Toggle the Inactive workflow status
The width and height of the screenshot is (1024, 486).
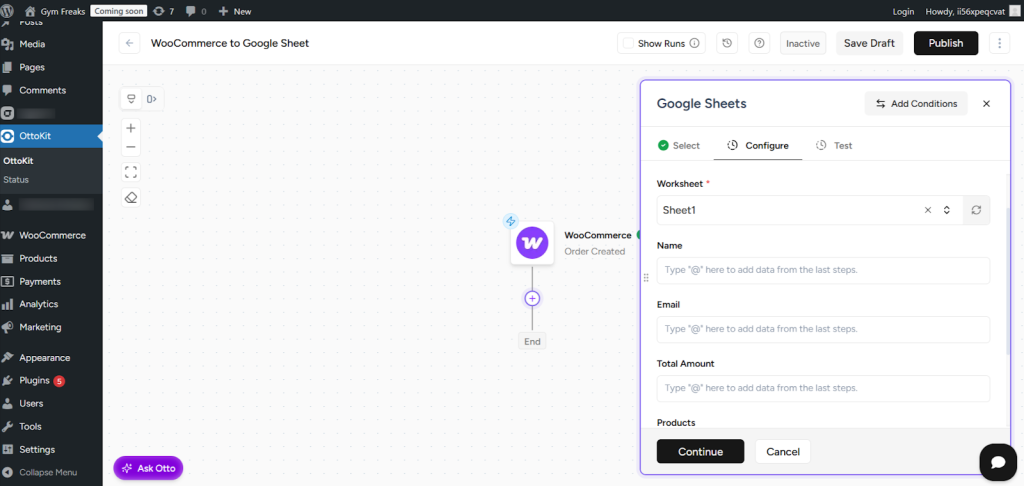point(802,43)
